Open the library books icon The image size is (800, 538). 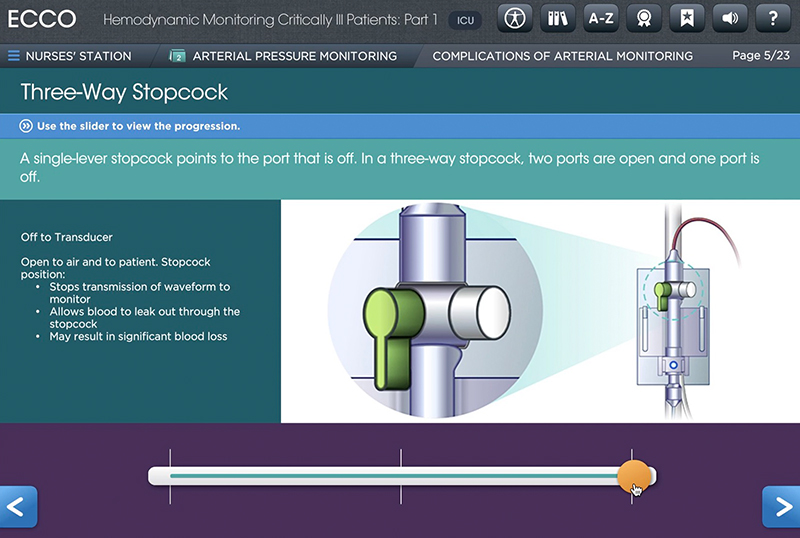click(x=558, y=18)
